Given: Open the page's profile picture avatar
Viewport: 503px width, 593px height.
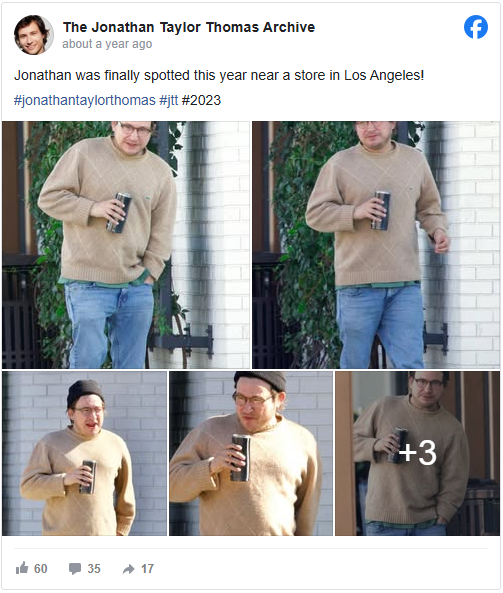Looking at the screenshot, I should [34, 35].
